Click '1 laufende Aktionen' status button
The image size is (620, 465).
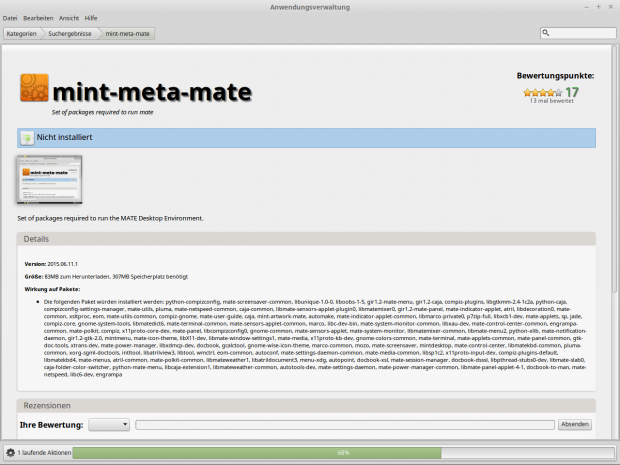[x=38, y=452]
